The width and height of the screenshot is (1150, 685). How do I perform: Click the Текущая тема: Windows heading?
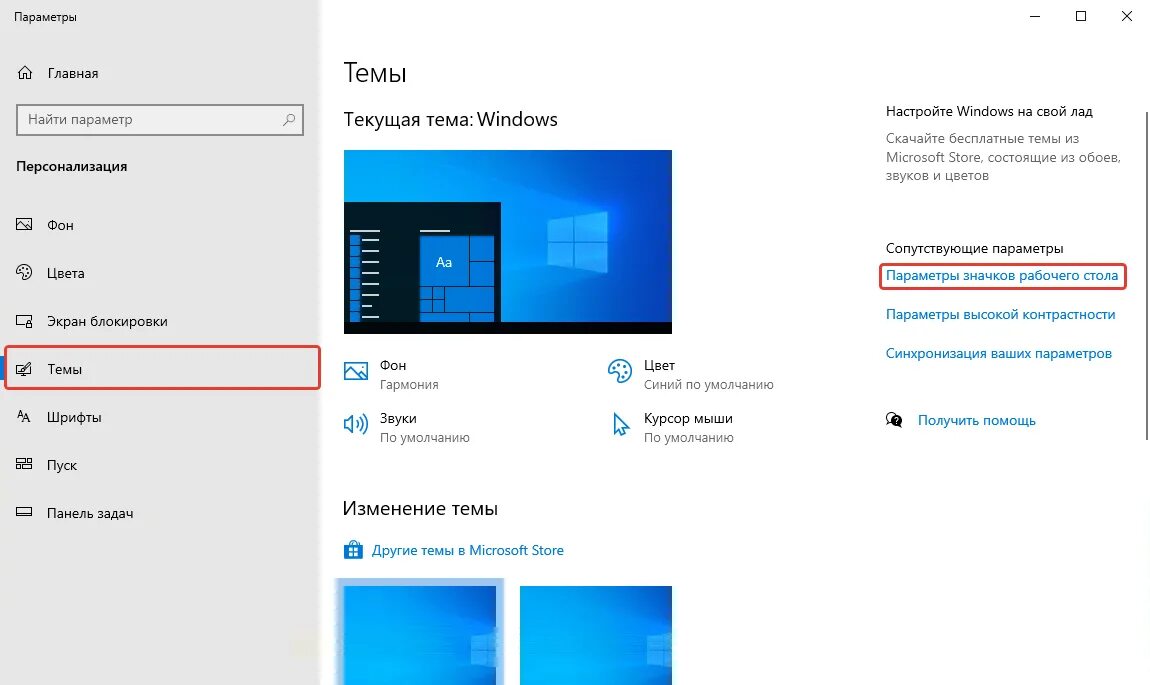(450, 120)
